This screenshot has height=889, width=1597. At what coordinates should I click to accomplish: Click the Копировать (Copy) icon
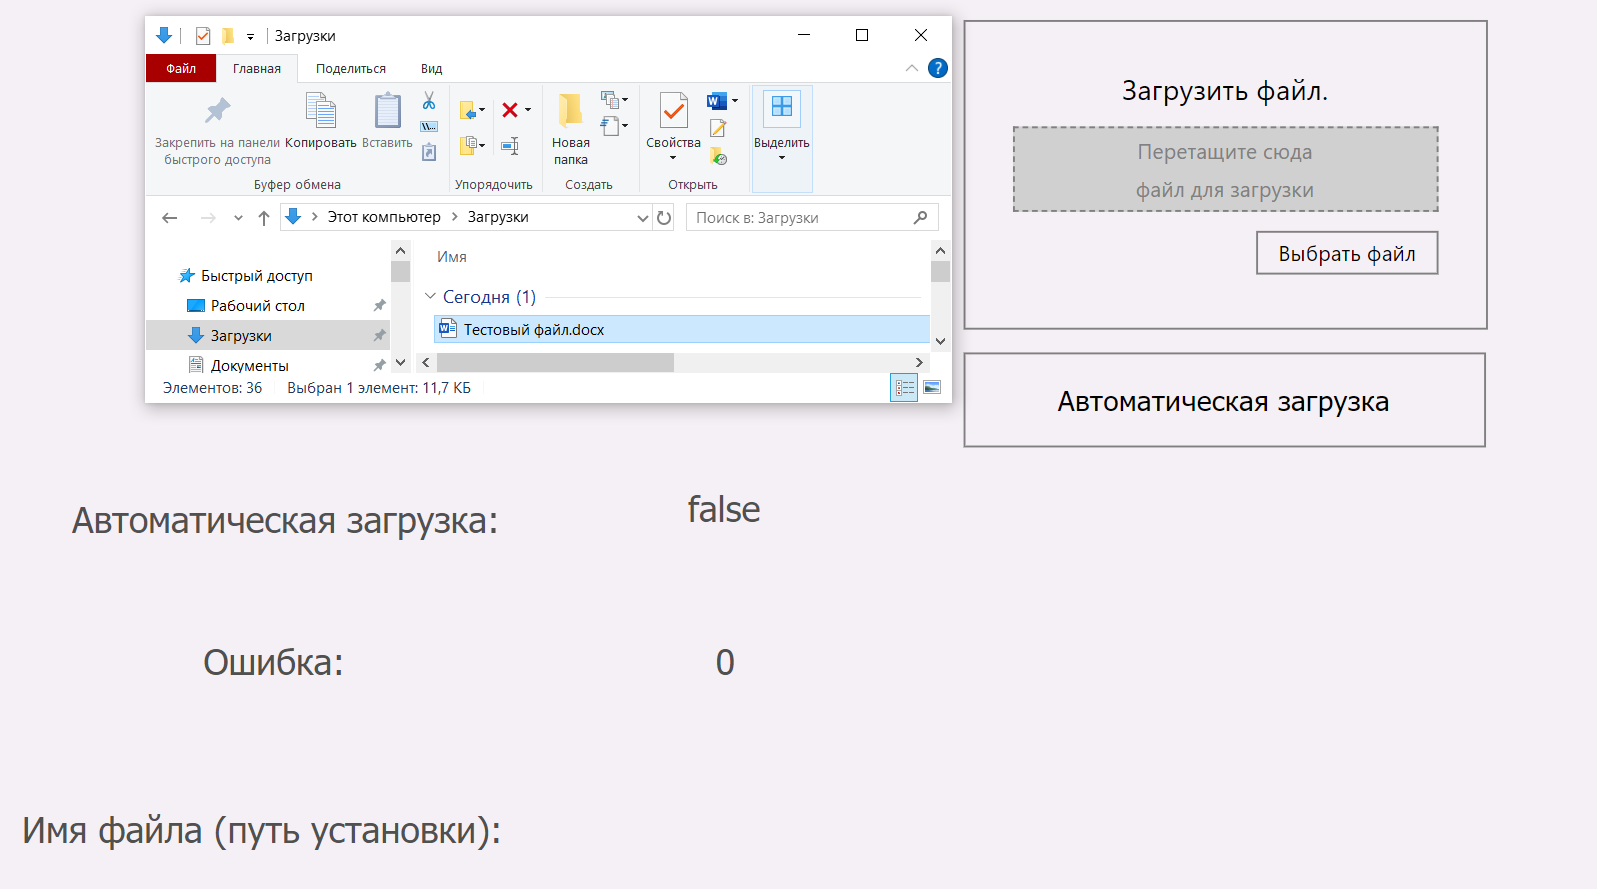(x=321, y=110)
